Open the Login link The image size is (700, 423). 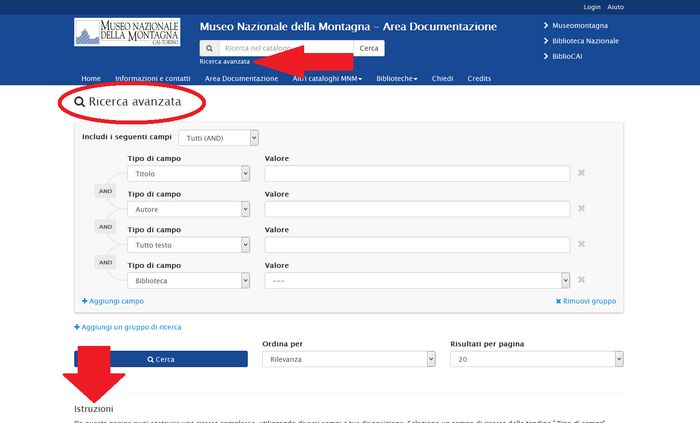[x=592, y=7]
